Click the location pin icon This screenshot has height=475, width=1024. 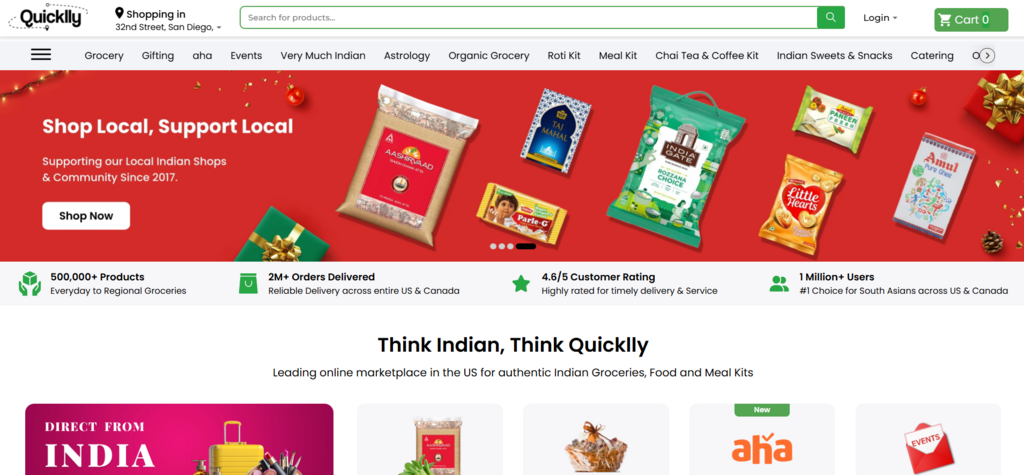click(120, 13)
